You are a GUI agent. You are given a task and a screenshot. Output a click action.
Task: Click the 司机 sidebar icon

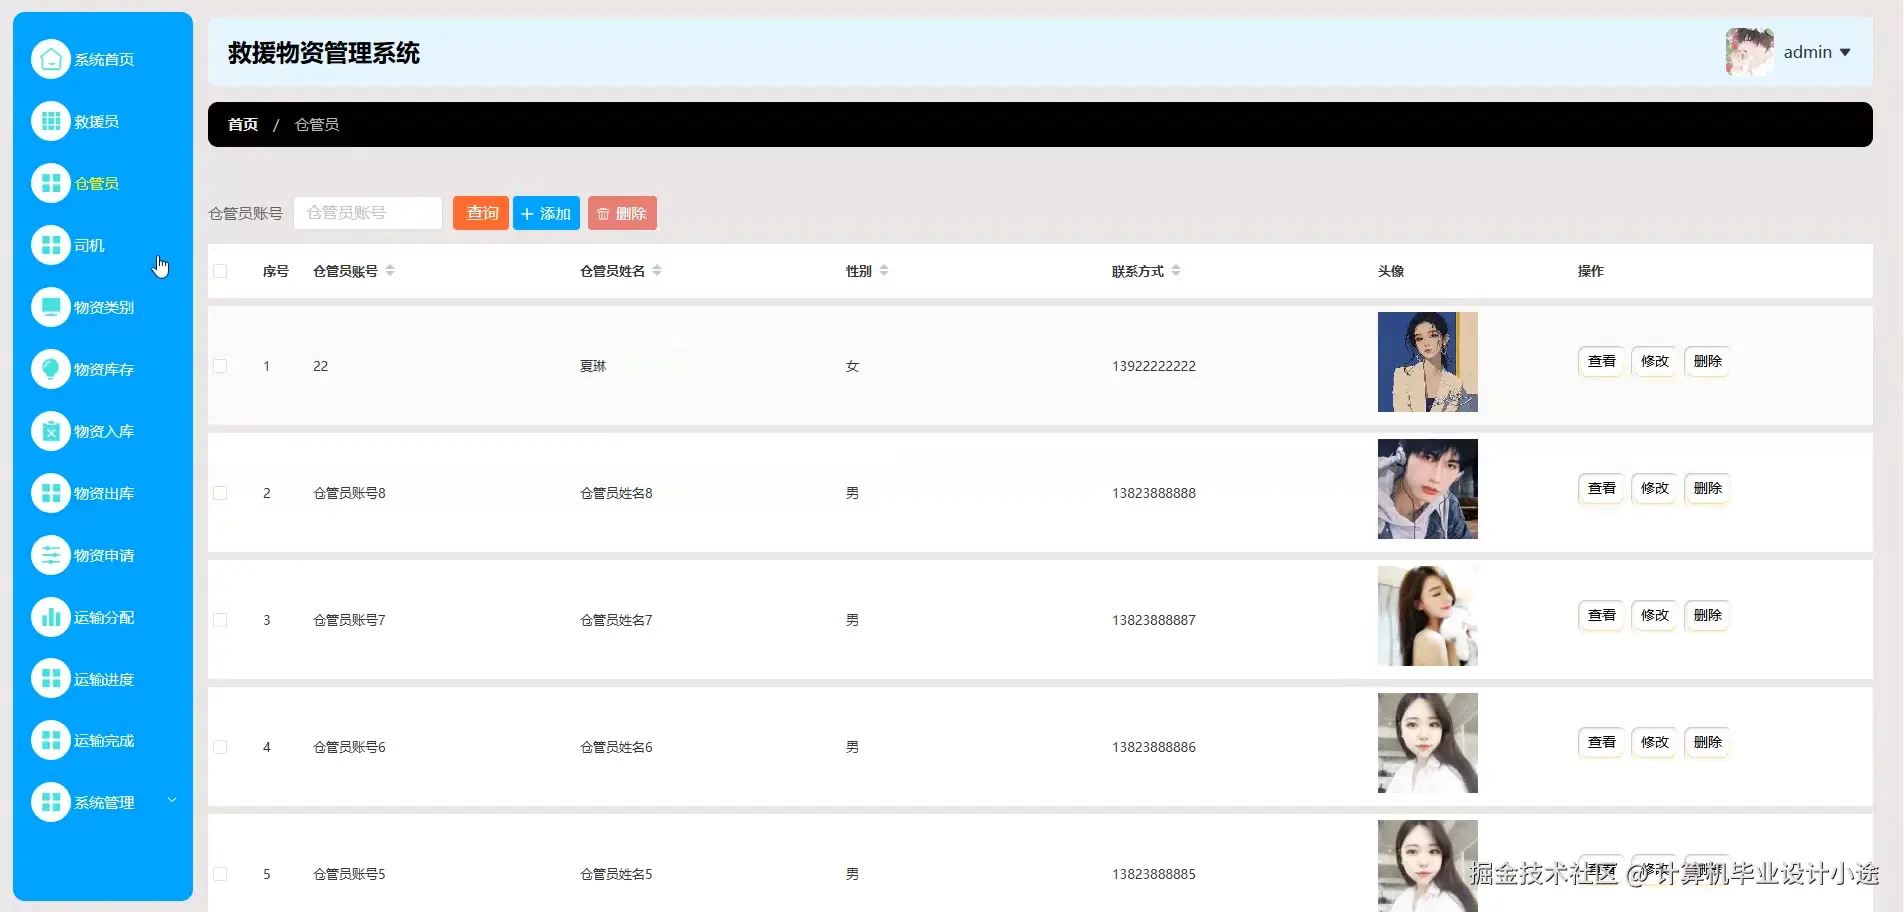51,245
